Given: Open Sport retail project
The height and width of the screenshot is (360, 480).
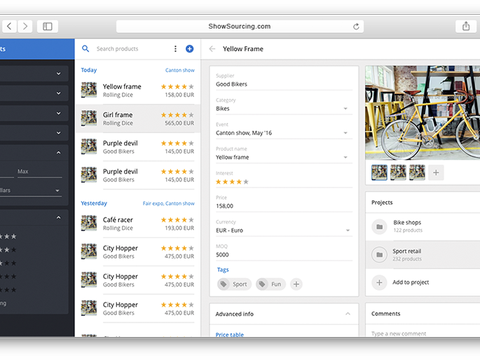Looking at the screenshot, I should point(423,255).
